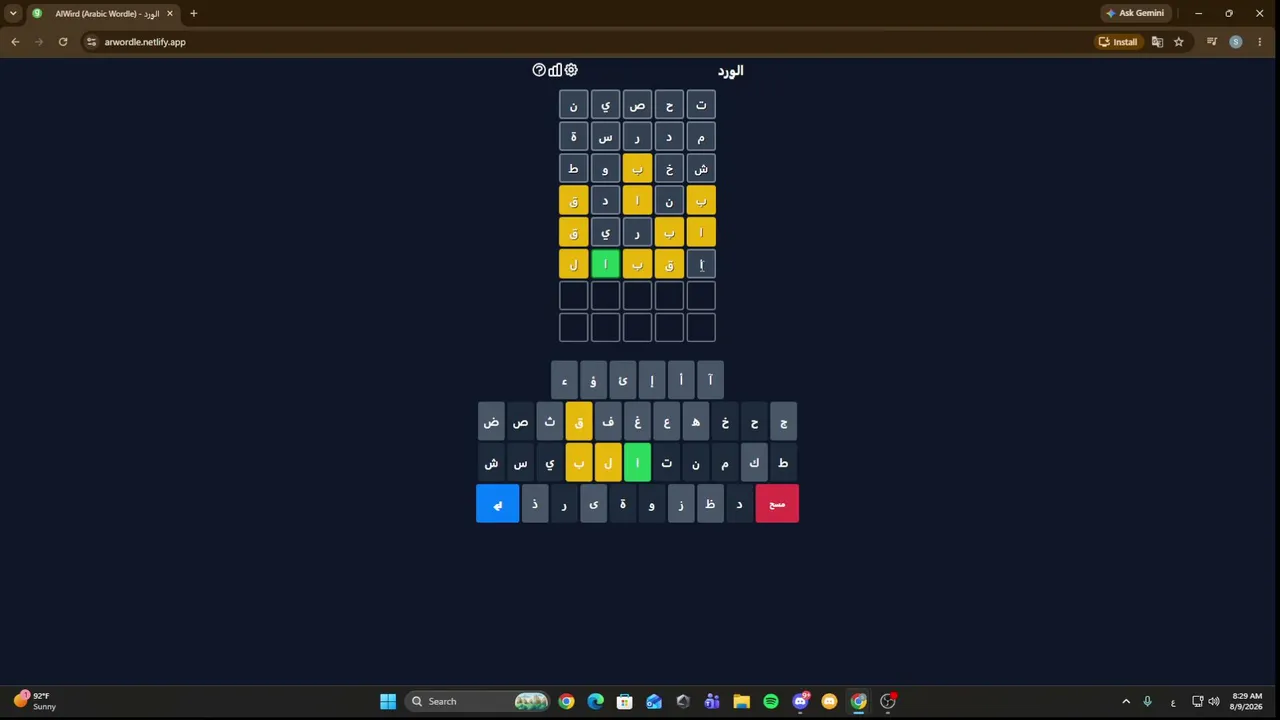Click the Install app button
The width and height of the screenshot is (1280, 720).
(1118, 42)
